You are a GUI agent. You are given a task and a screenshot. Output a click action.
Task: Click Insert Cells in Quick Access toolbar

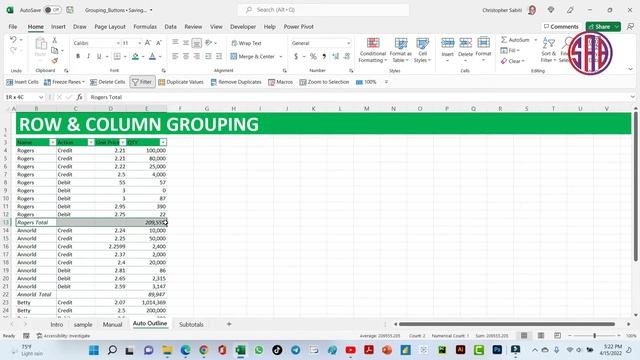point(22,82)
